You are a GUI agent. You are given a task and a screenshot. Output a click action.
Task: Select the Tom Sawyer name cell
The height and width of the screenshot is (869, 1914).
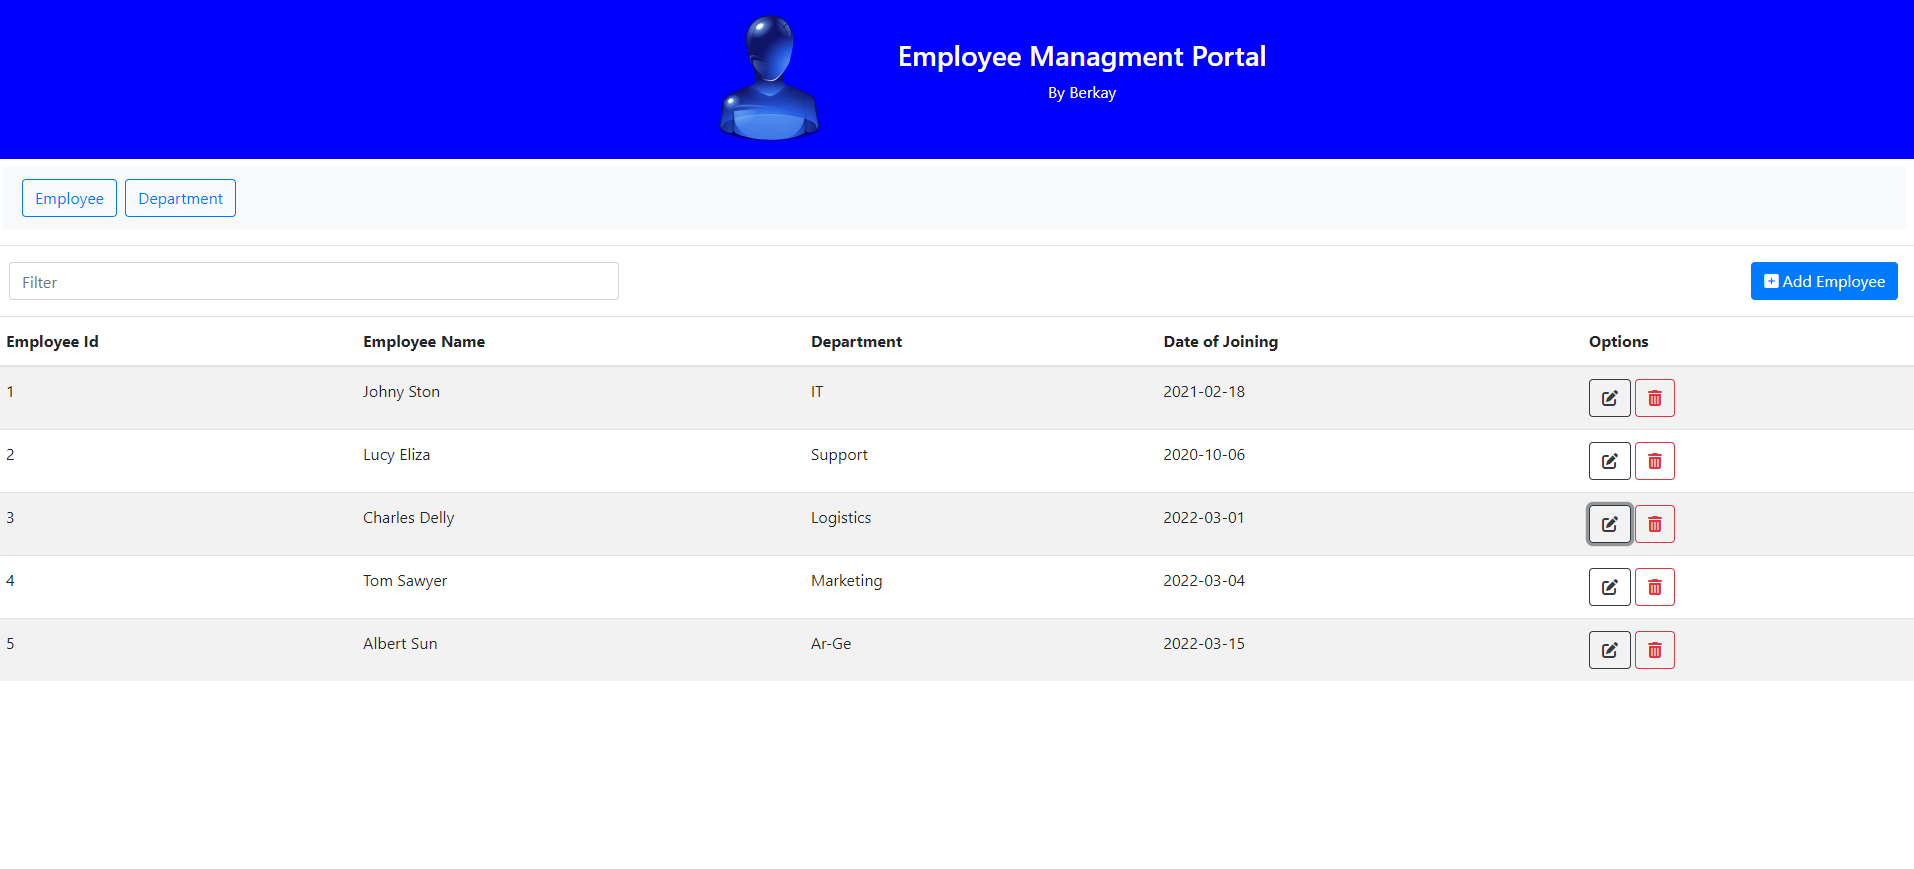tap(405, 581)
